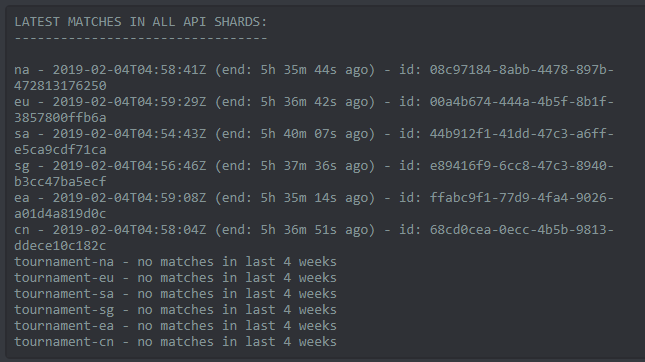Click the ea match id starting ffabc9f1
Viewport: 645px width, 362px height.
click(x=522, y=198)
